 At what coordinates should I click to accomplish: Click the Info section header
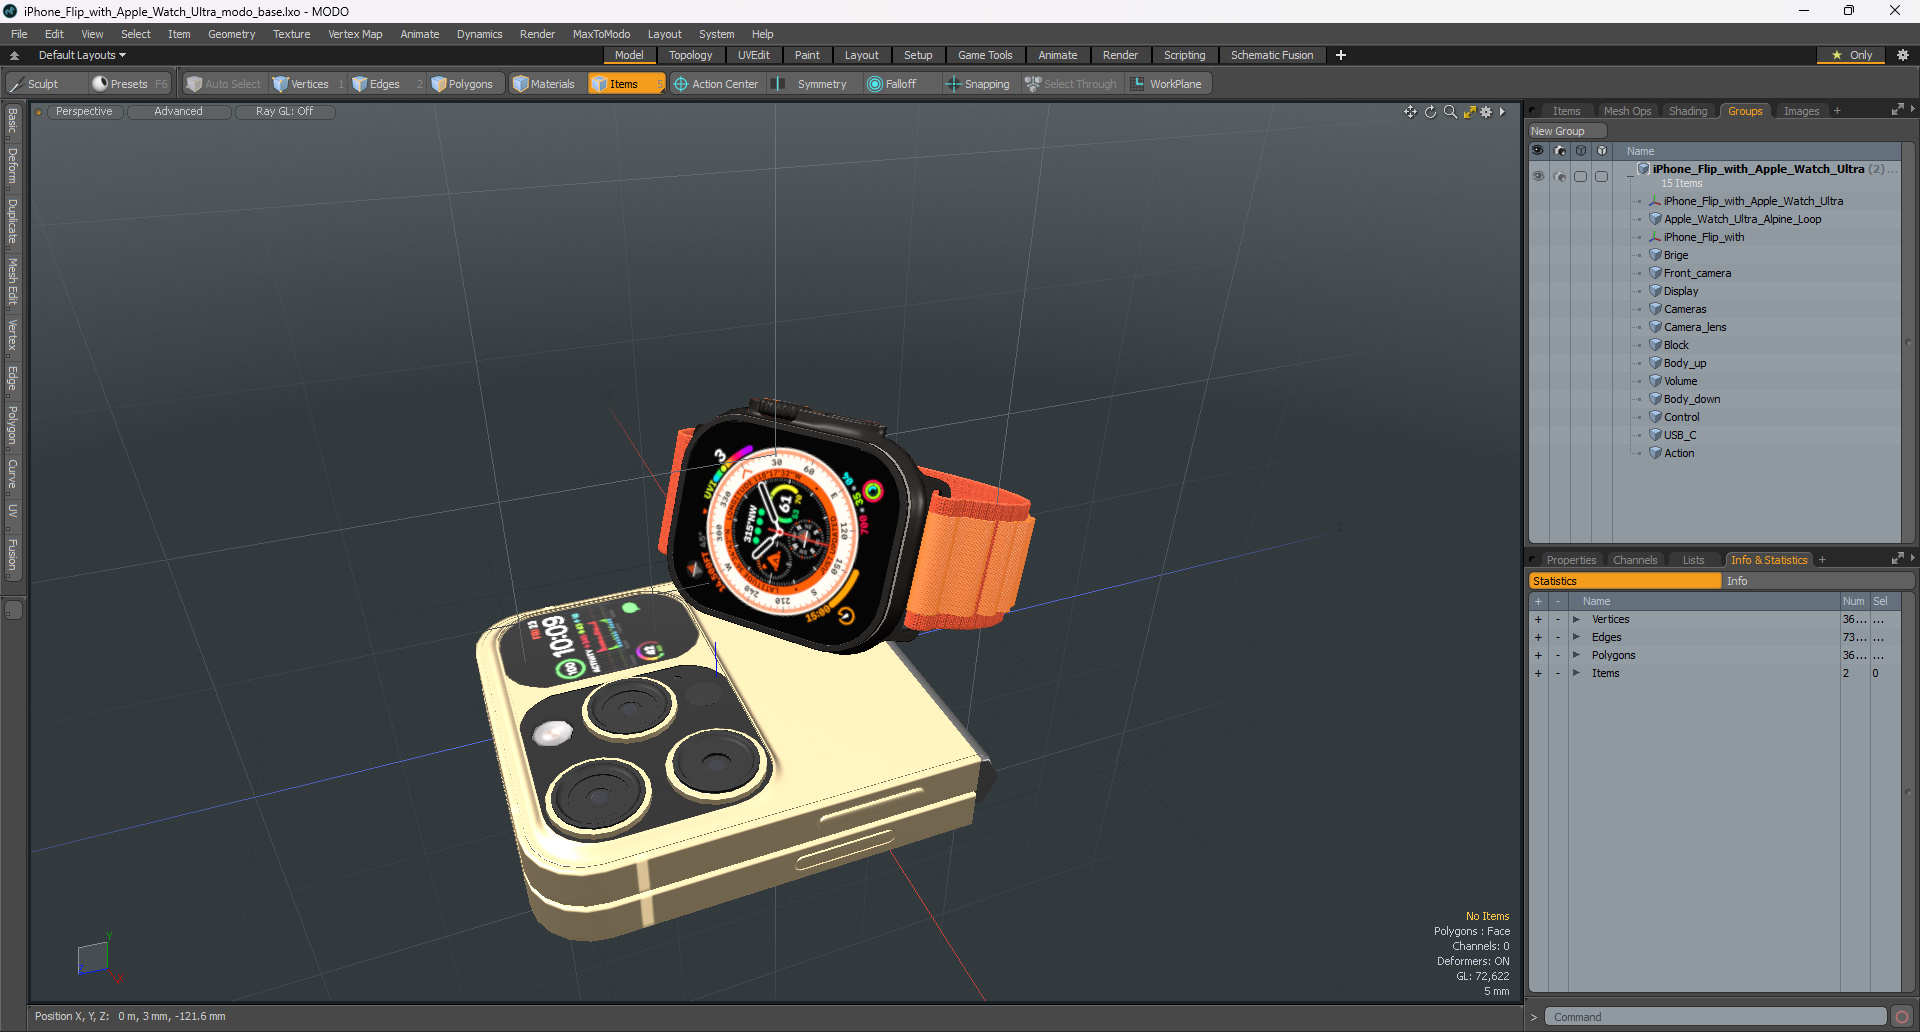tap(1818, 581)
